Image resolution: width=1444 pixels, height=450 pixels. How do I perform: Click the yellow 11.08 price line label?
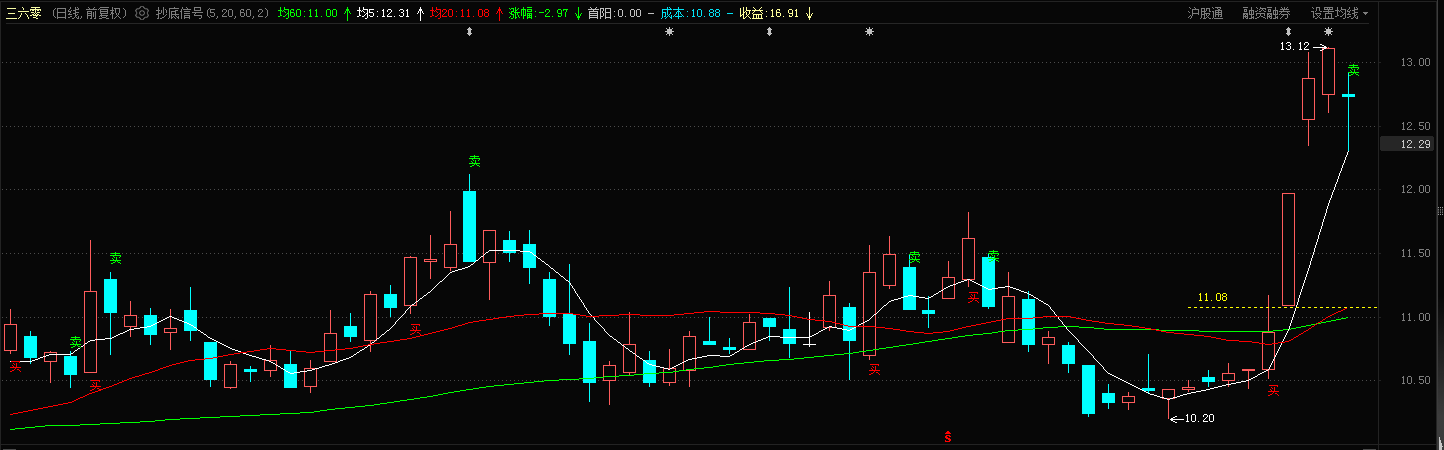[1212, 298]
